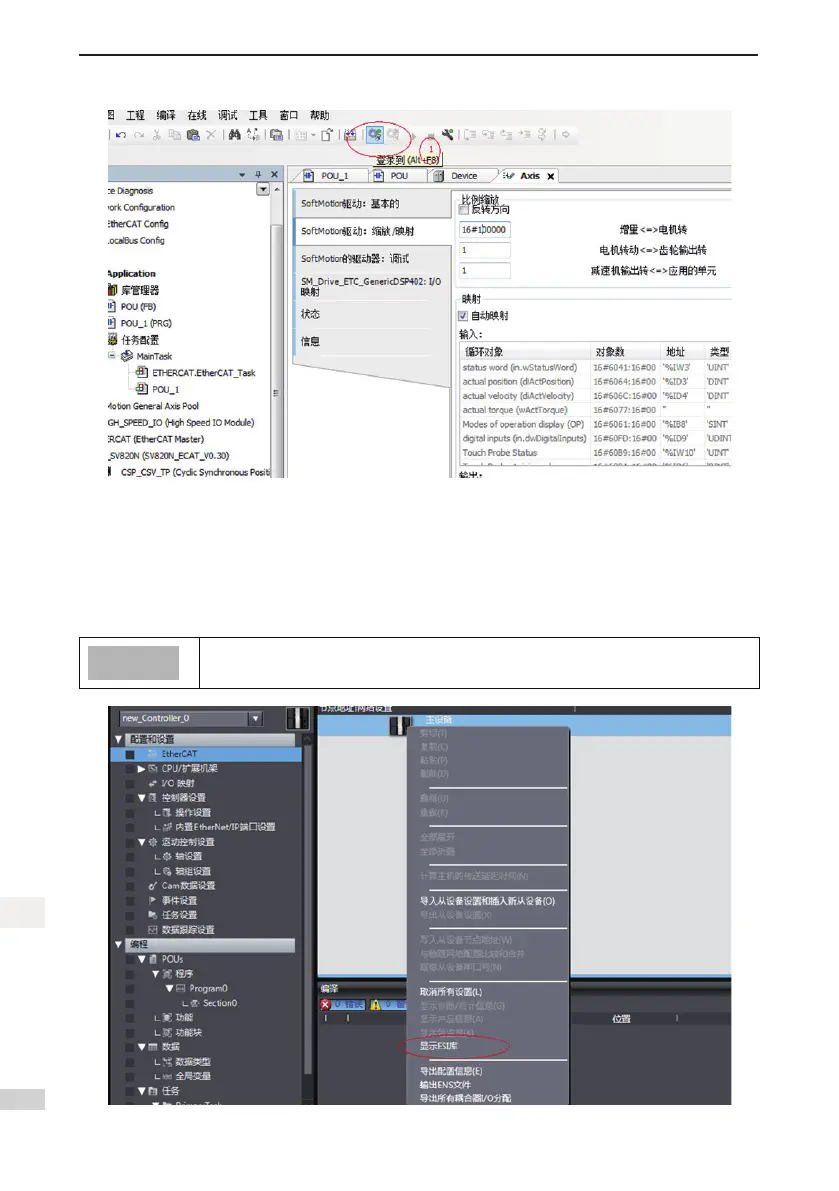Image resolution: width=839 pixels, height=1191 pixels.
Task: Open the new_Controller_0 dropdown
Action: [x=255, y=718]
